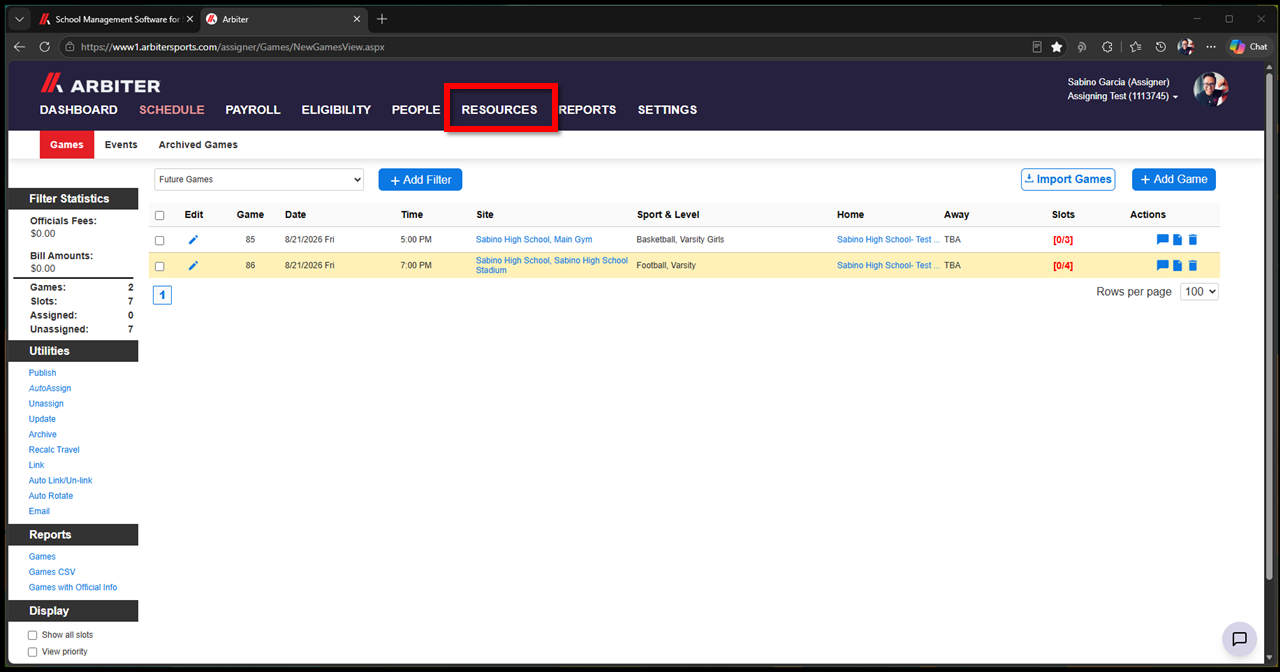Open SETTINGS menu
The width and height of the screenshot is (1280, 672).
point(667,110)
